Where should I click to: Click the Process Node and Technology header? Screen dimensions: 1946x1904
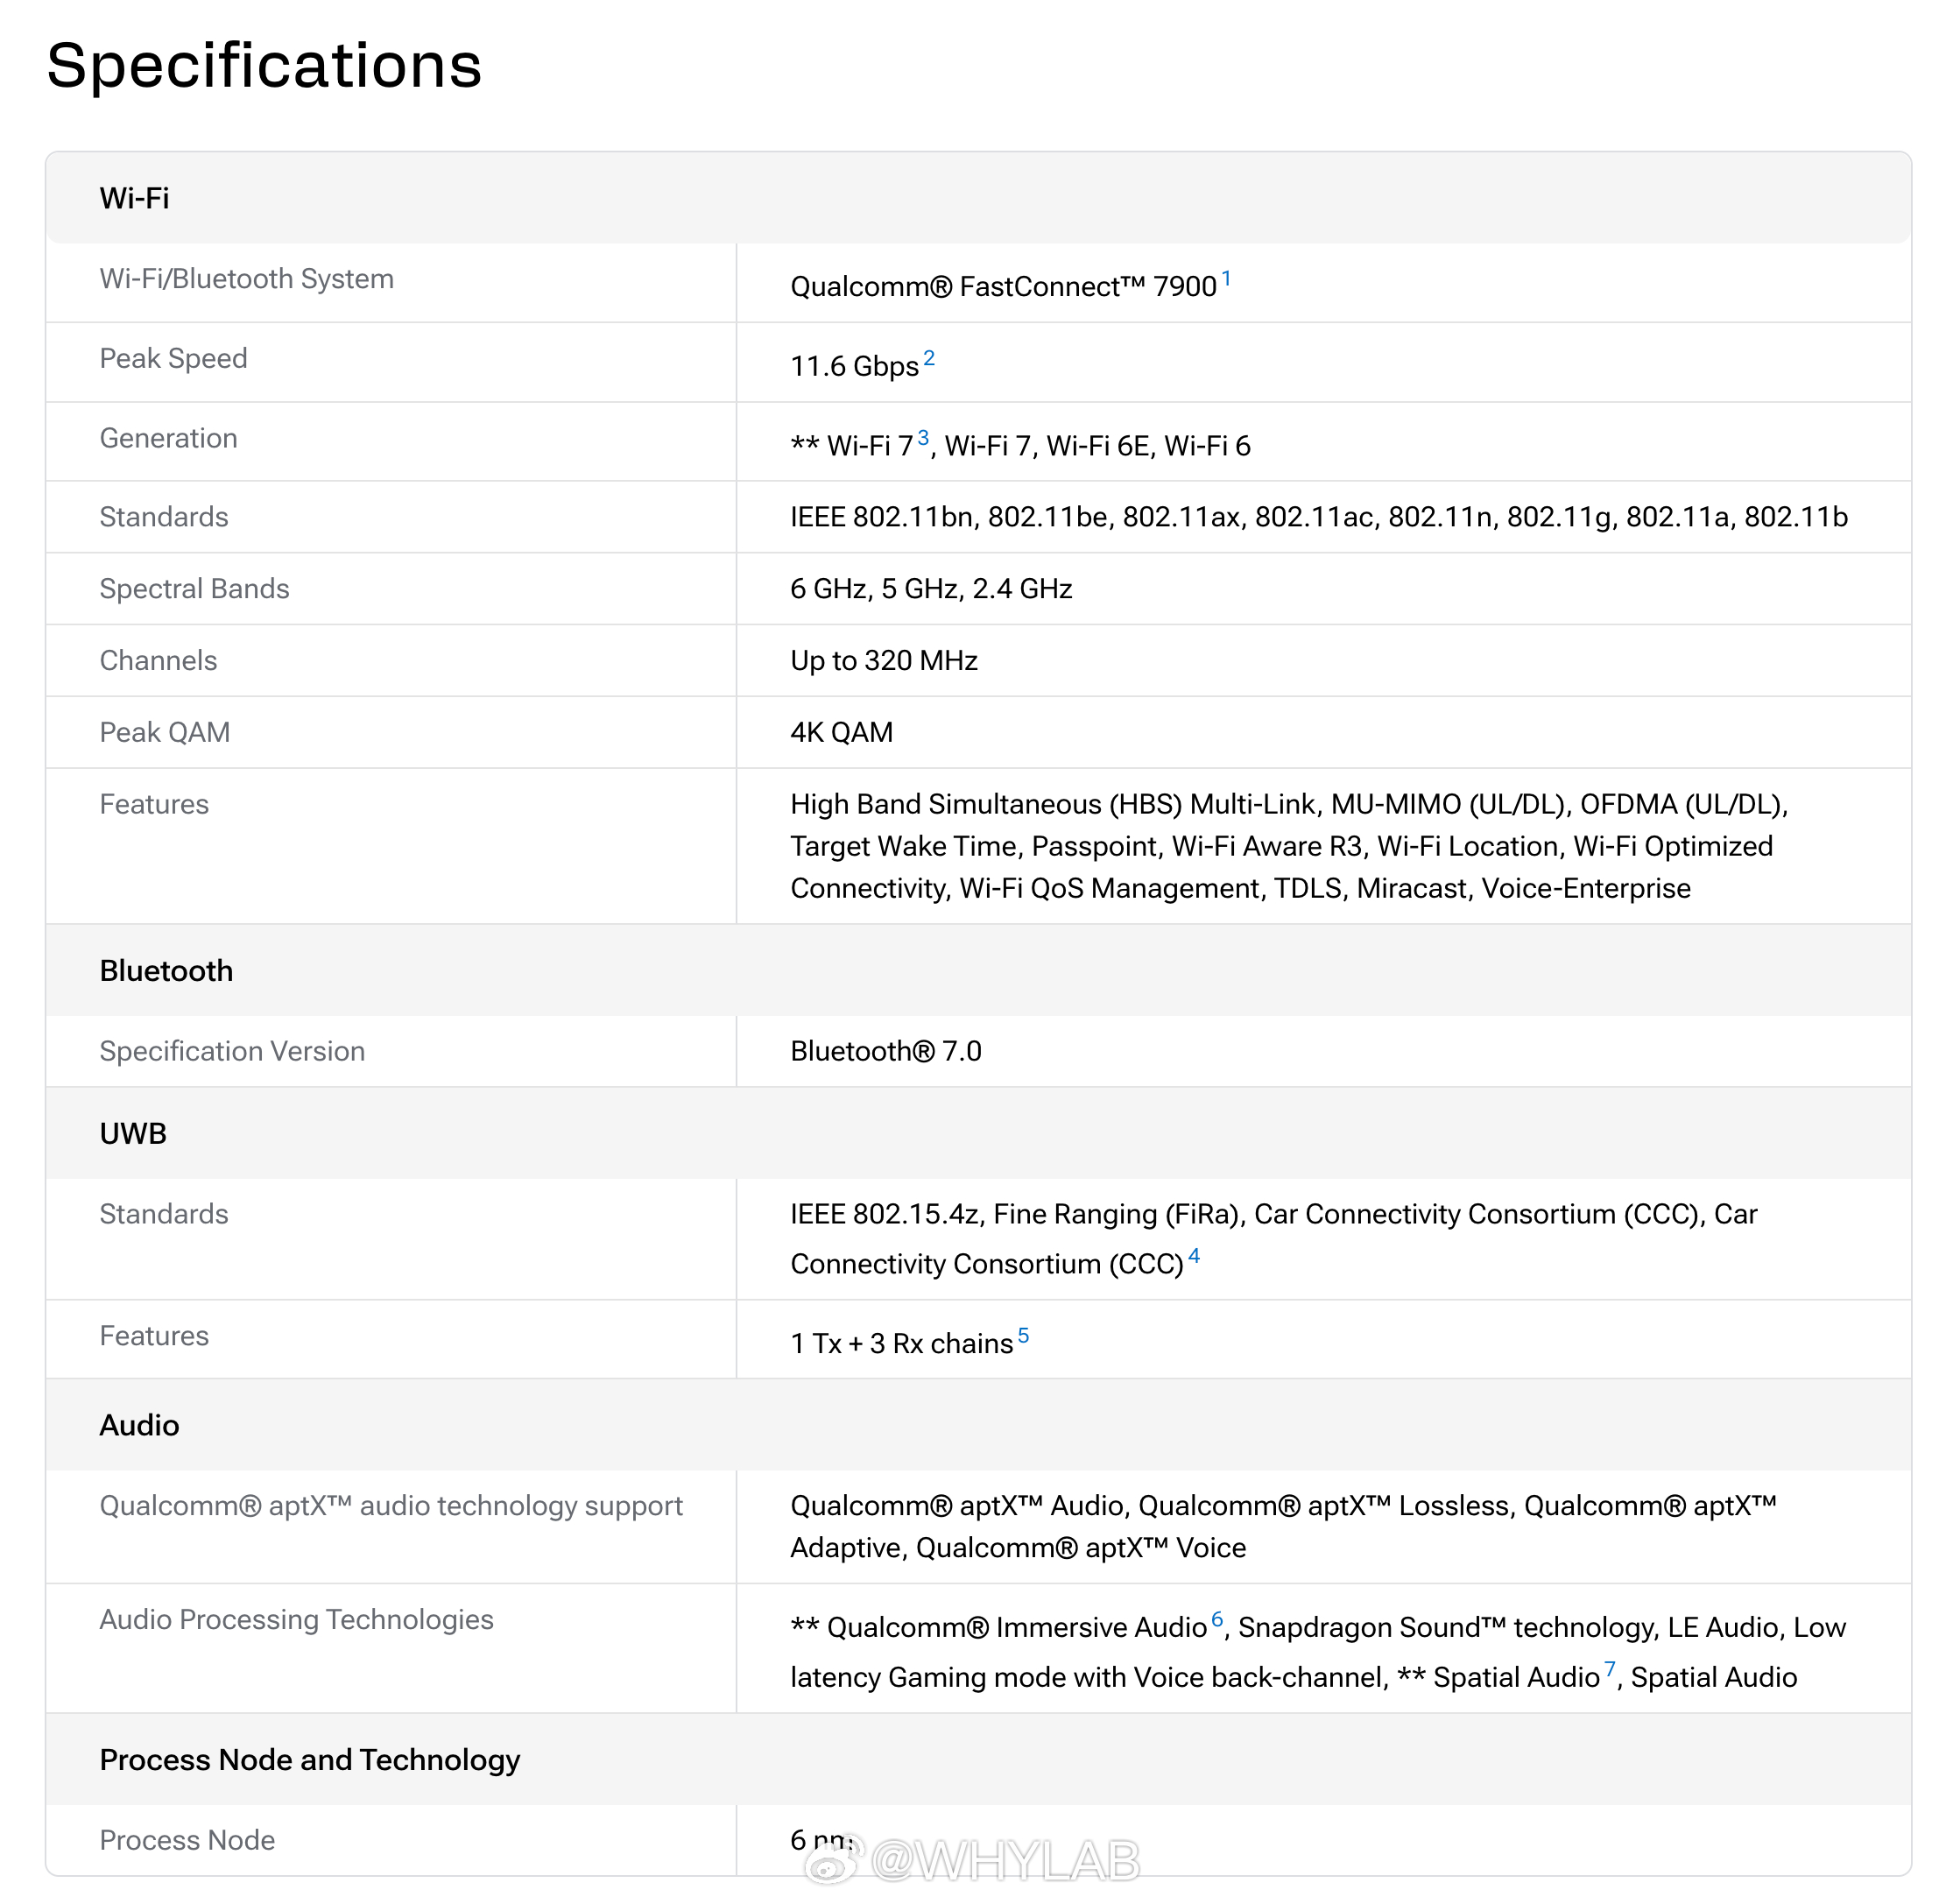click(x=309, y=1760)
